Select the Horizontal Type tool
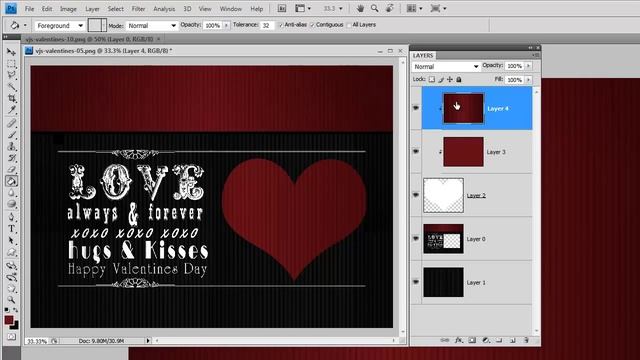 click(11, 229)
